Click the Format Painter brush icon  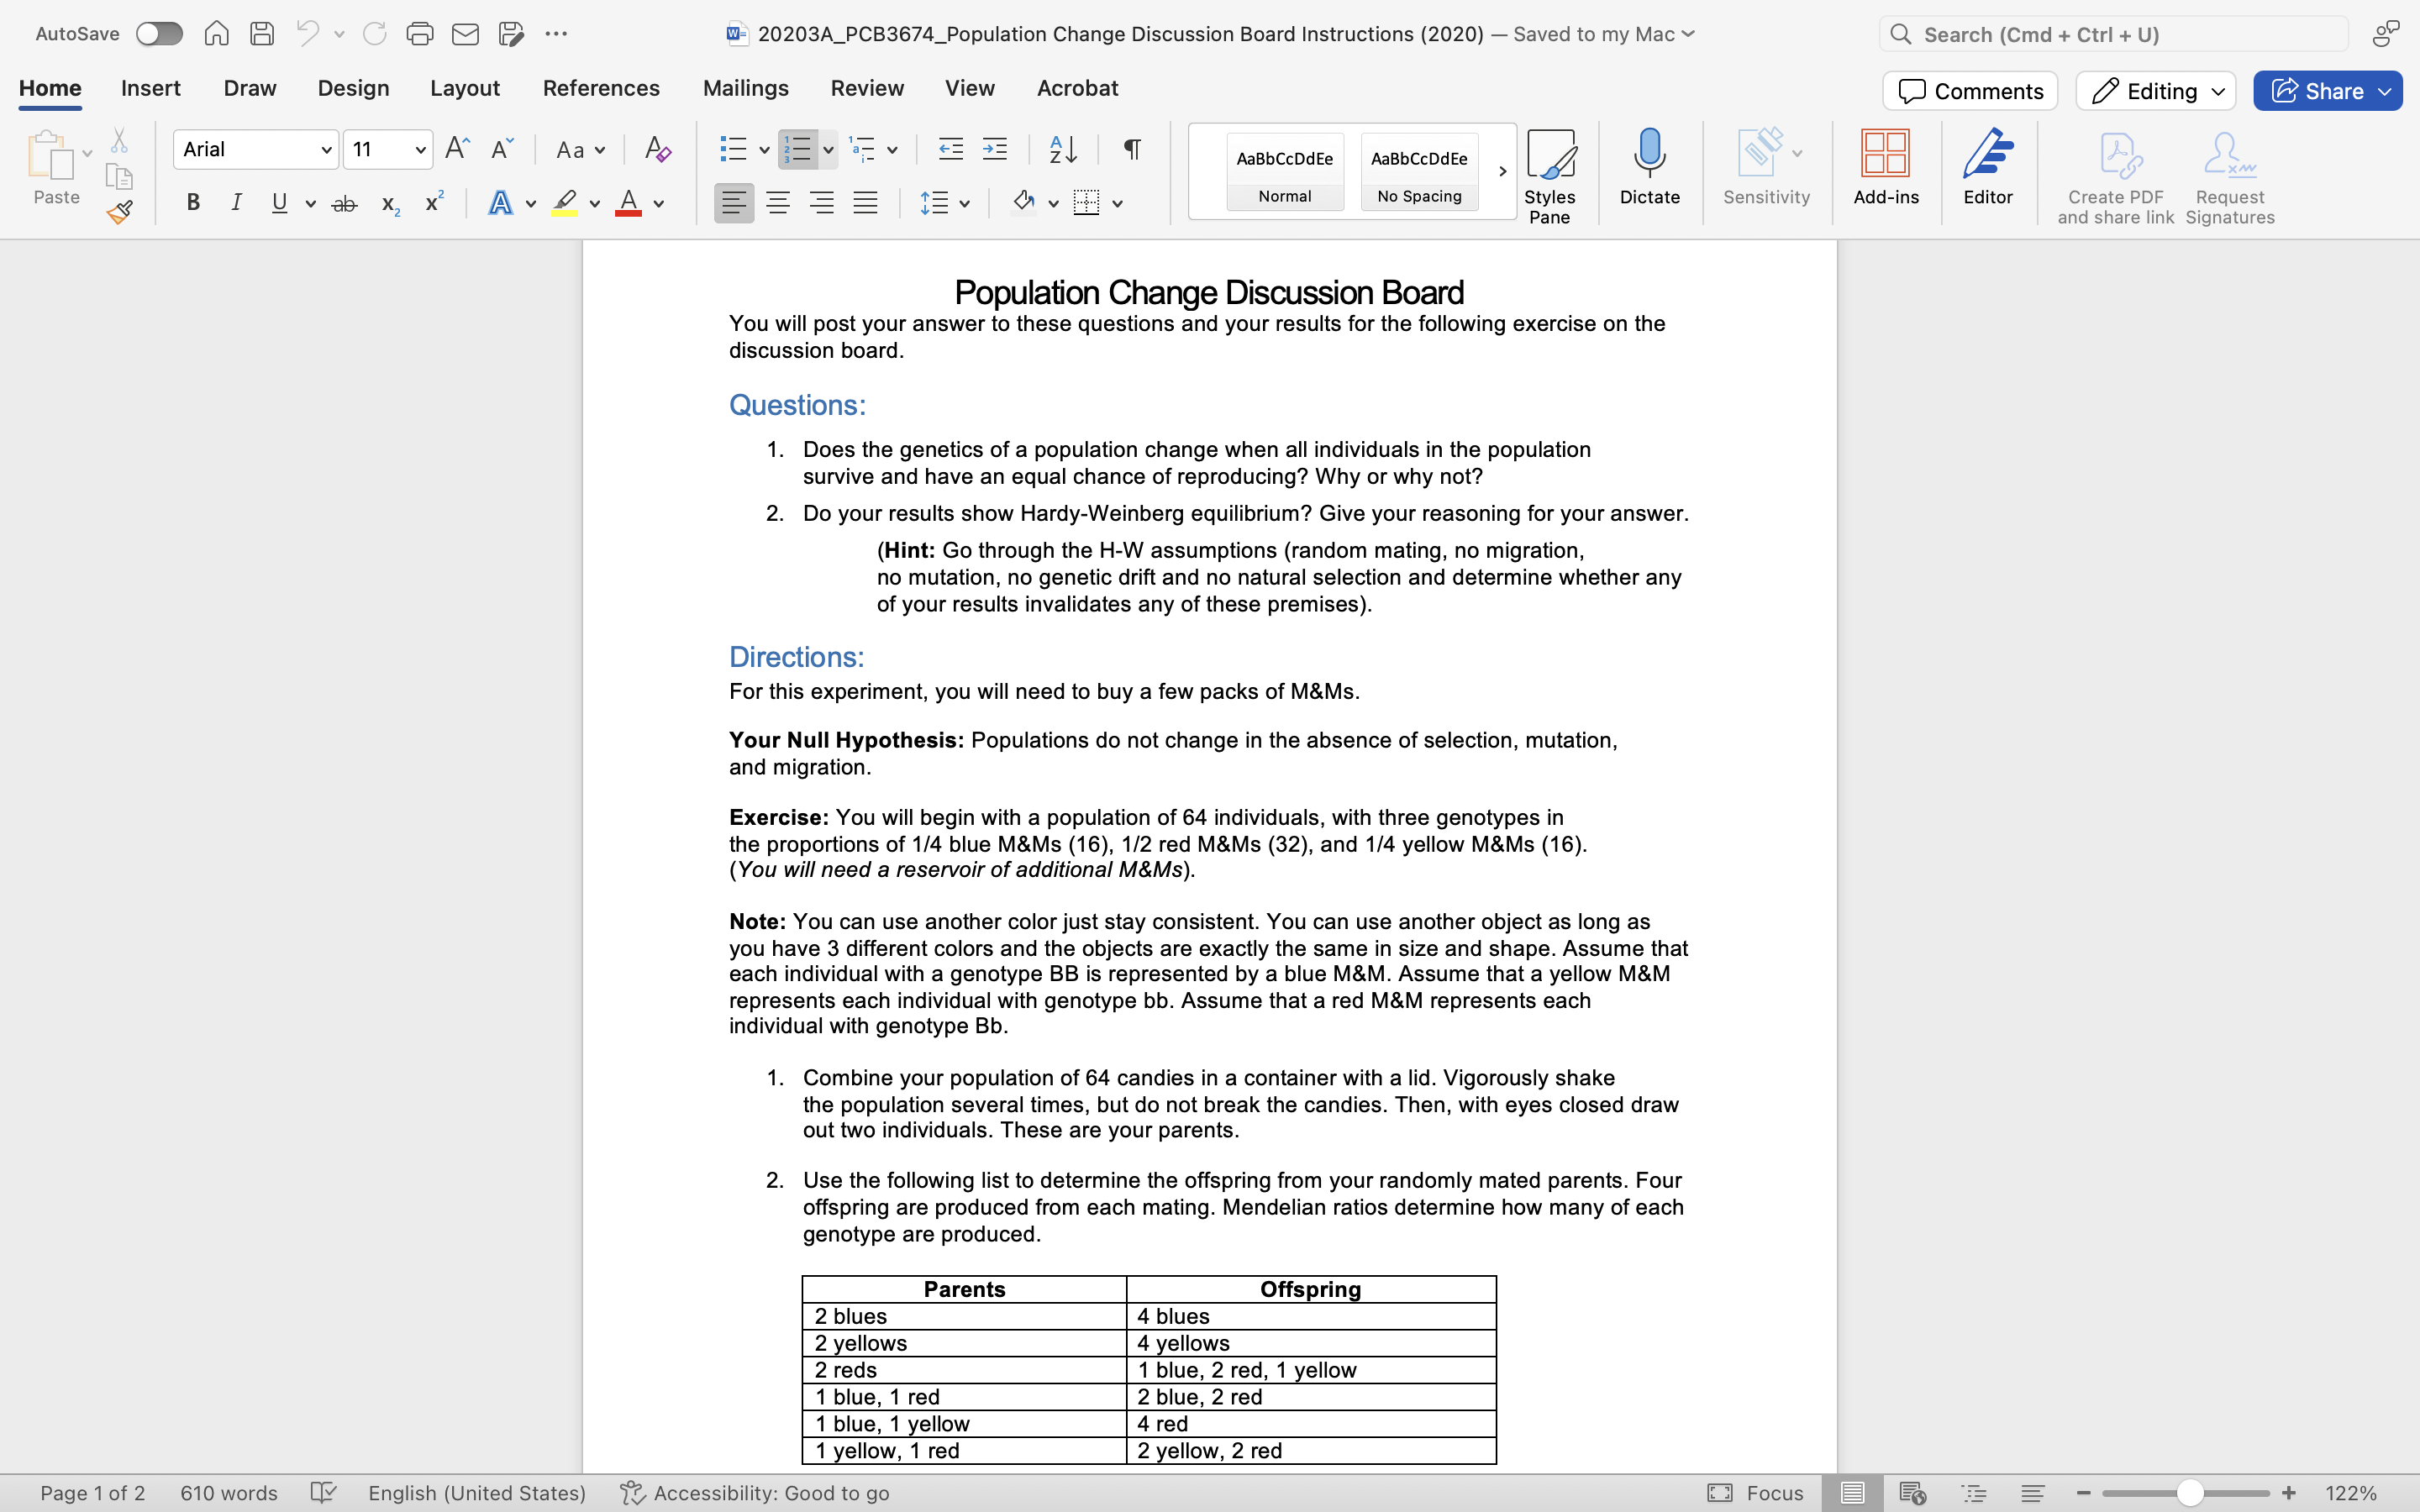pos(120,212)
